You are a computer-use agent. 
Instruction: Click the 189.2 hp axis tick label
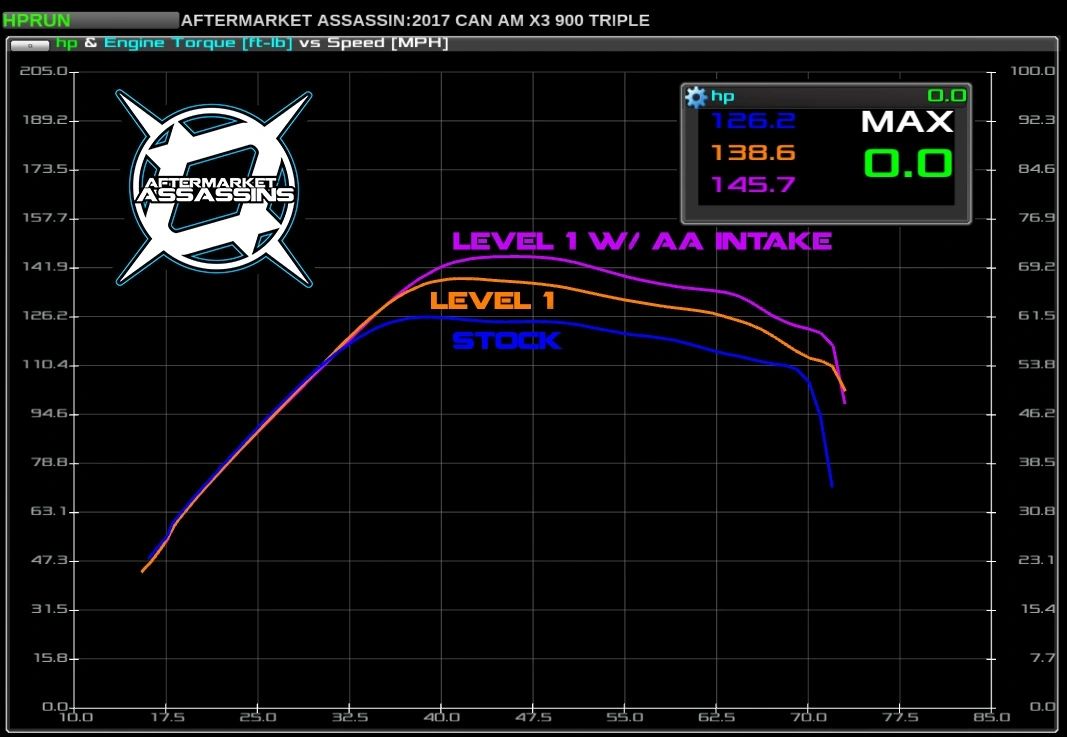pyautogui.click(x=45, y=120)
